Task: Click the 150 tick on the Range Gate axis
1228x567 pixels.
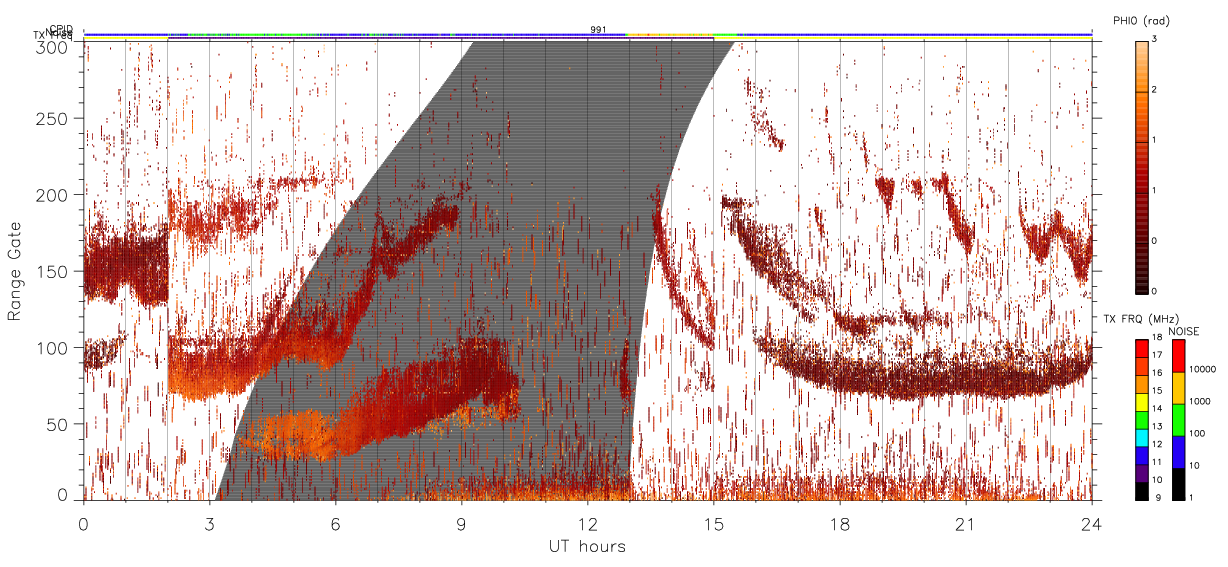Action: [x=54, y=271]
